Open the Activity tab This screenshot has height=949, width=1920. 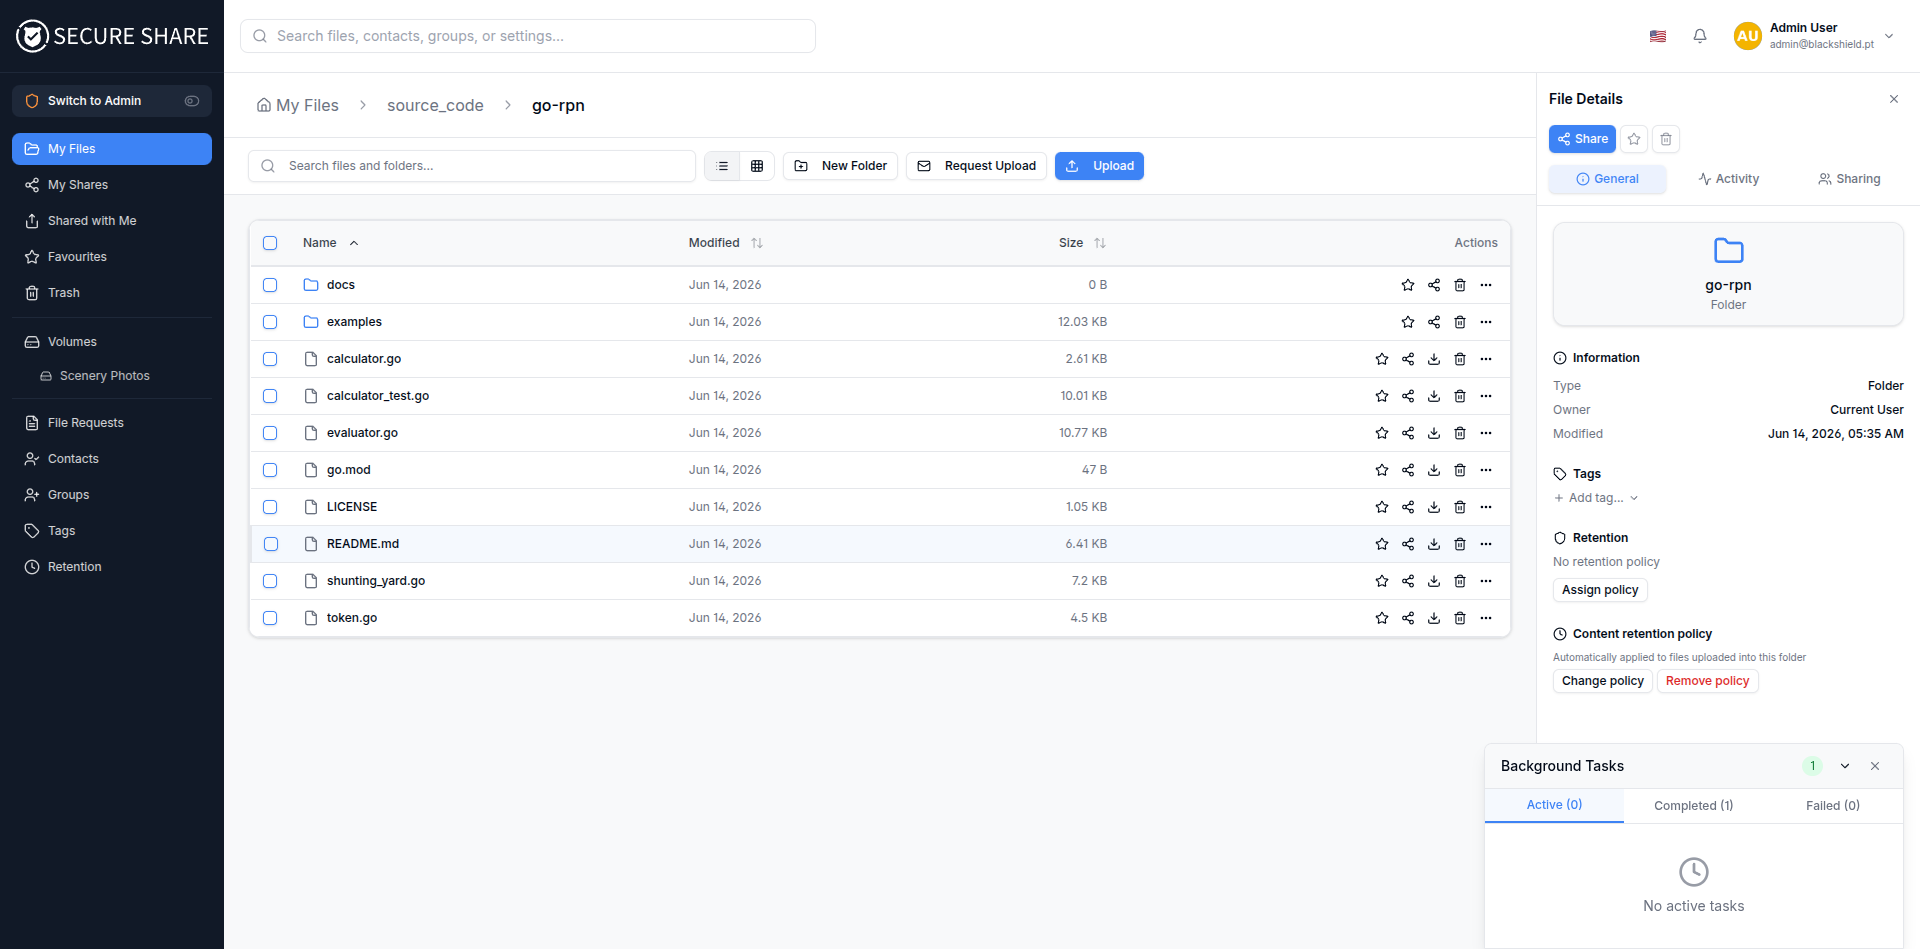(x=1728, y=179)
